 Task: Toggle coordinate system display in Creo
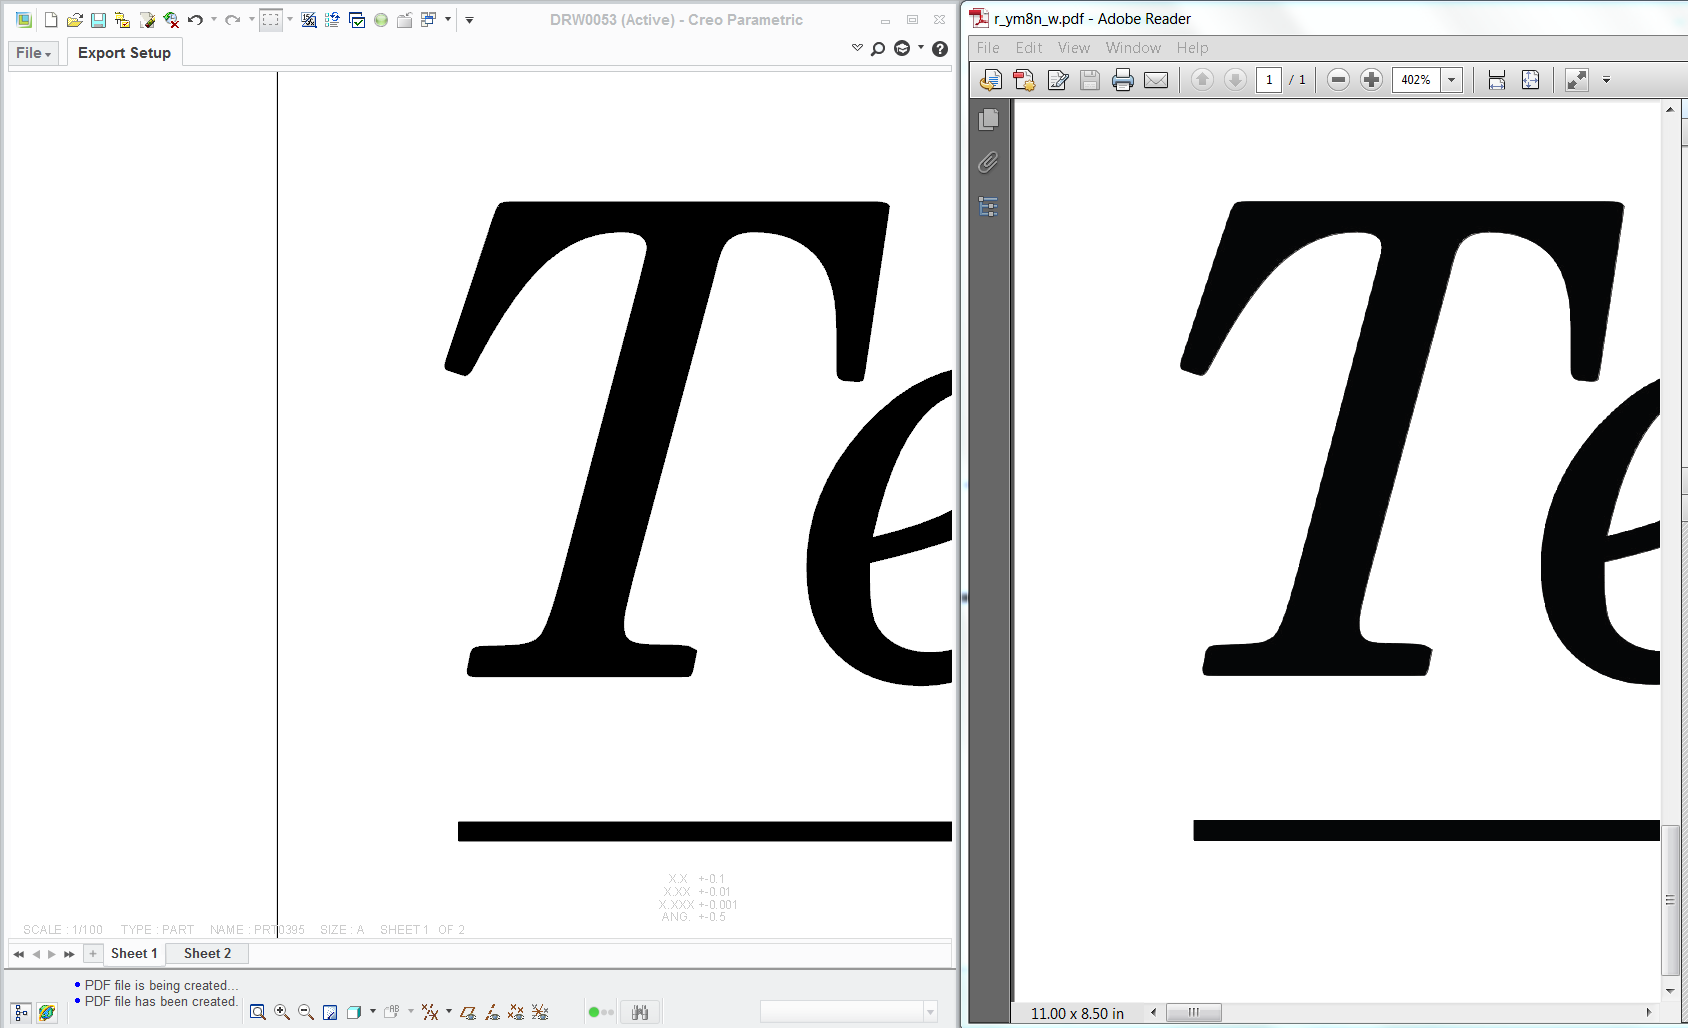(540, 1012)
